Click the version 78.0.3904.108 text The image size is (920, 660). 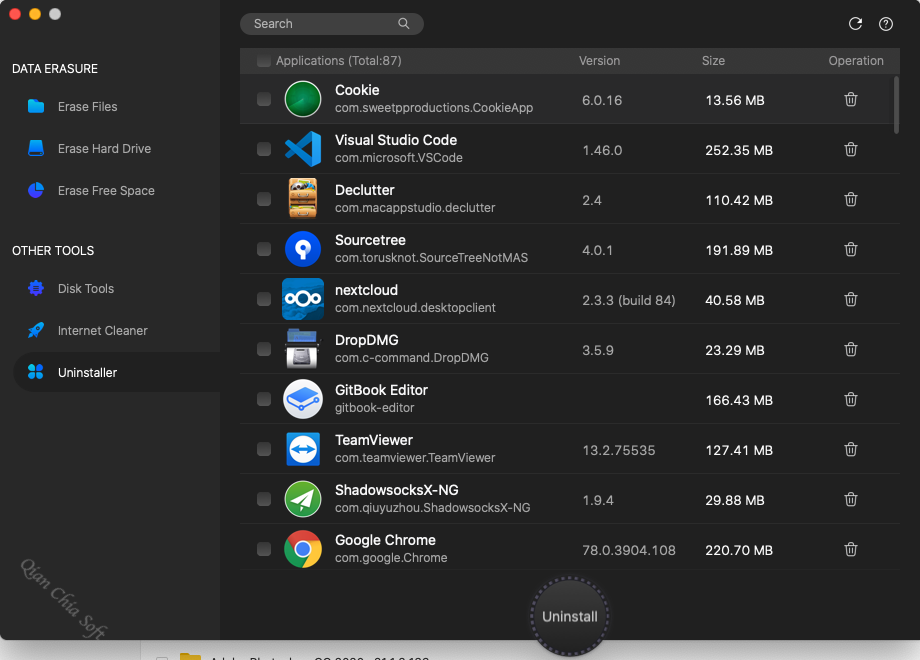tap(628, 550)
